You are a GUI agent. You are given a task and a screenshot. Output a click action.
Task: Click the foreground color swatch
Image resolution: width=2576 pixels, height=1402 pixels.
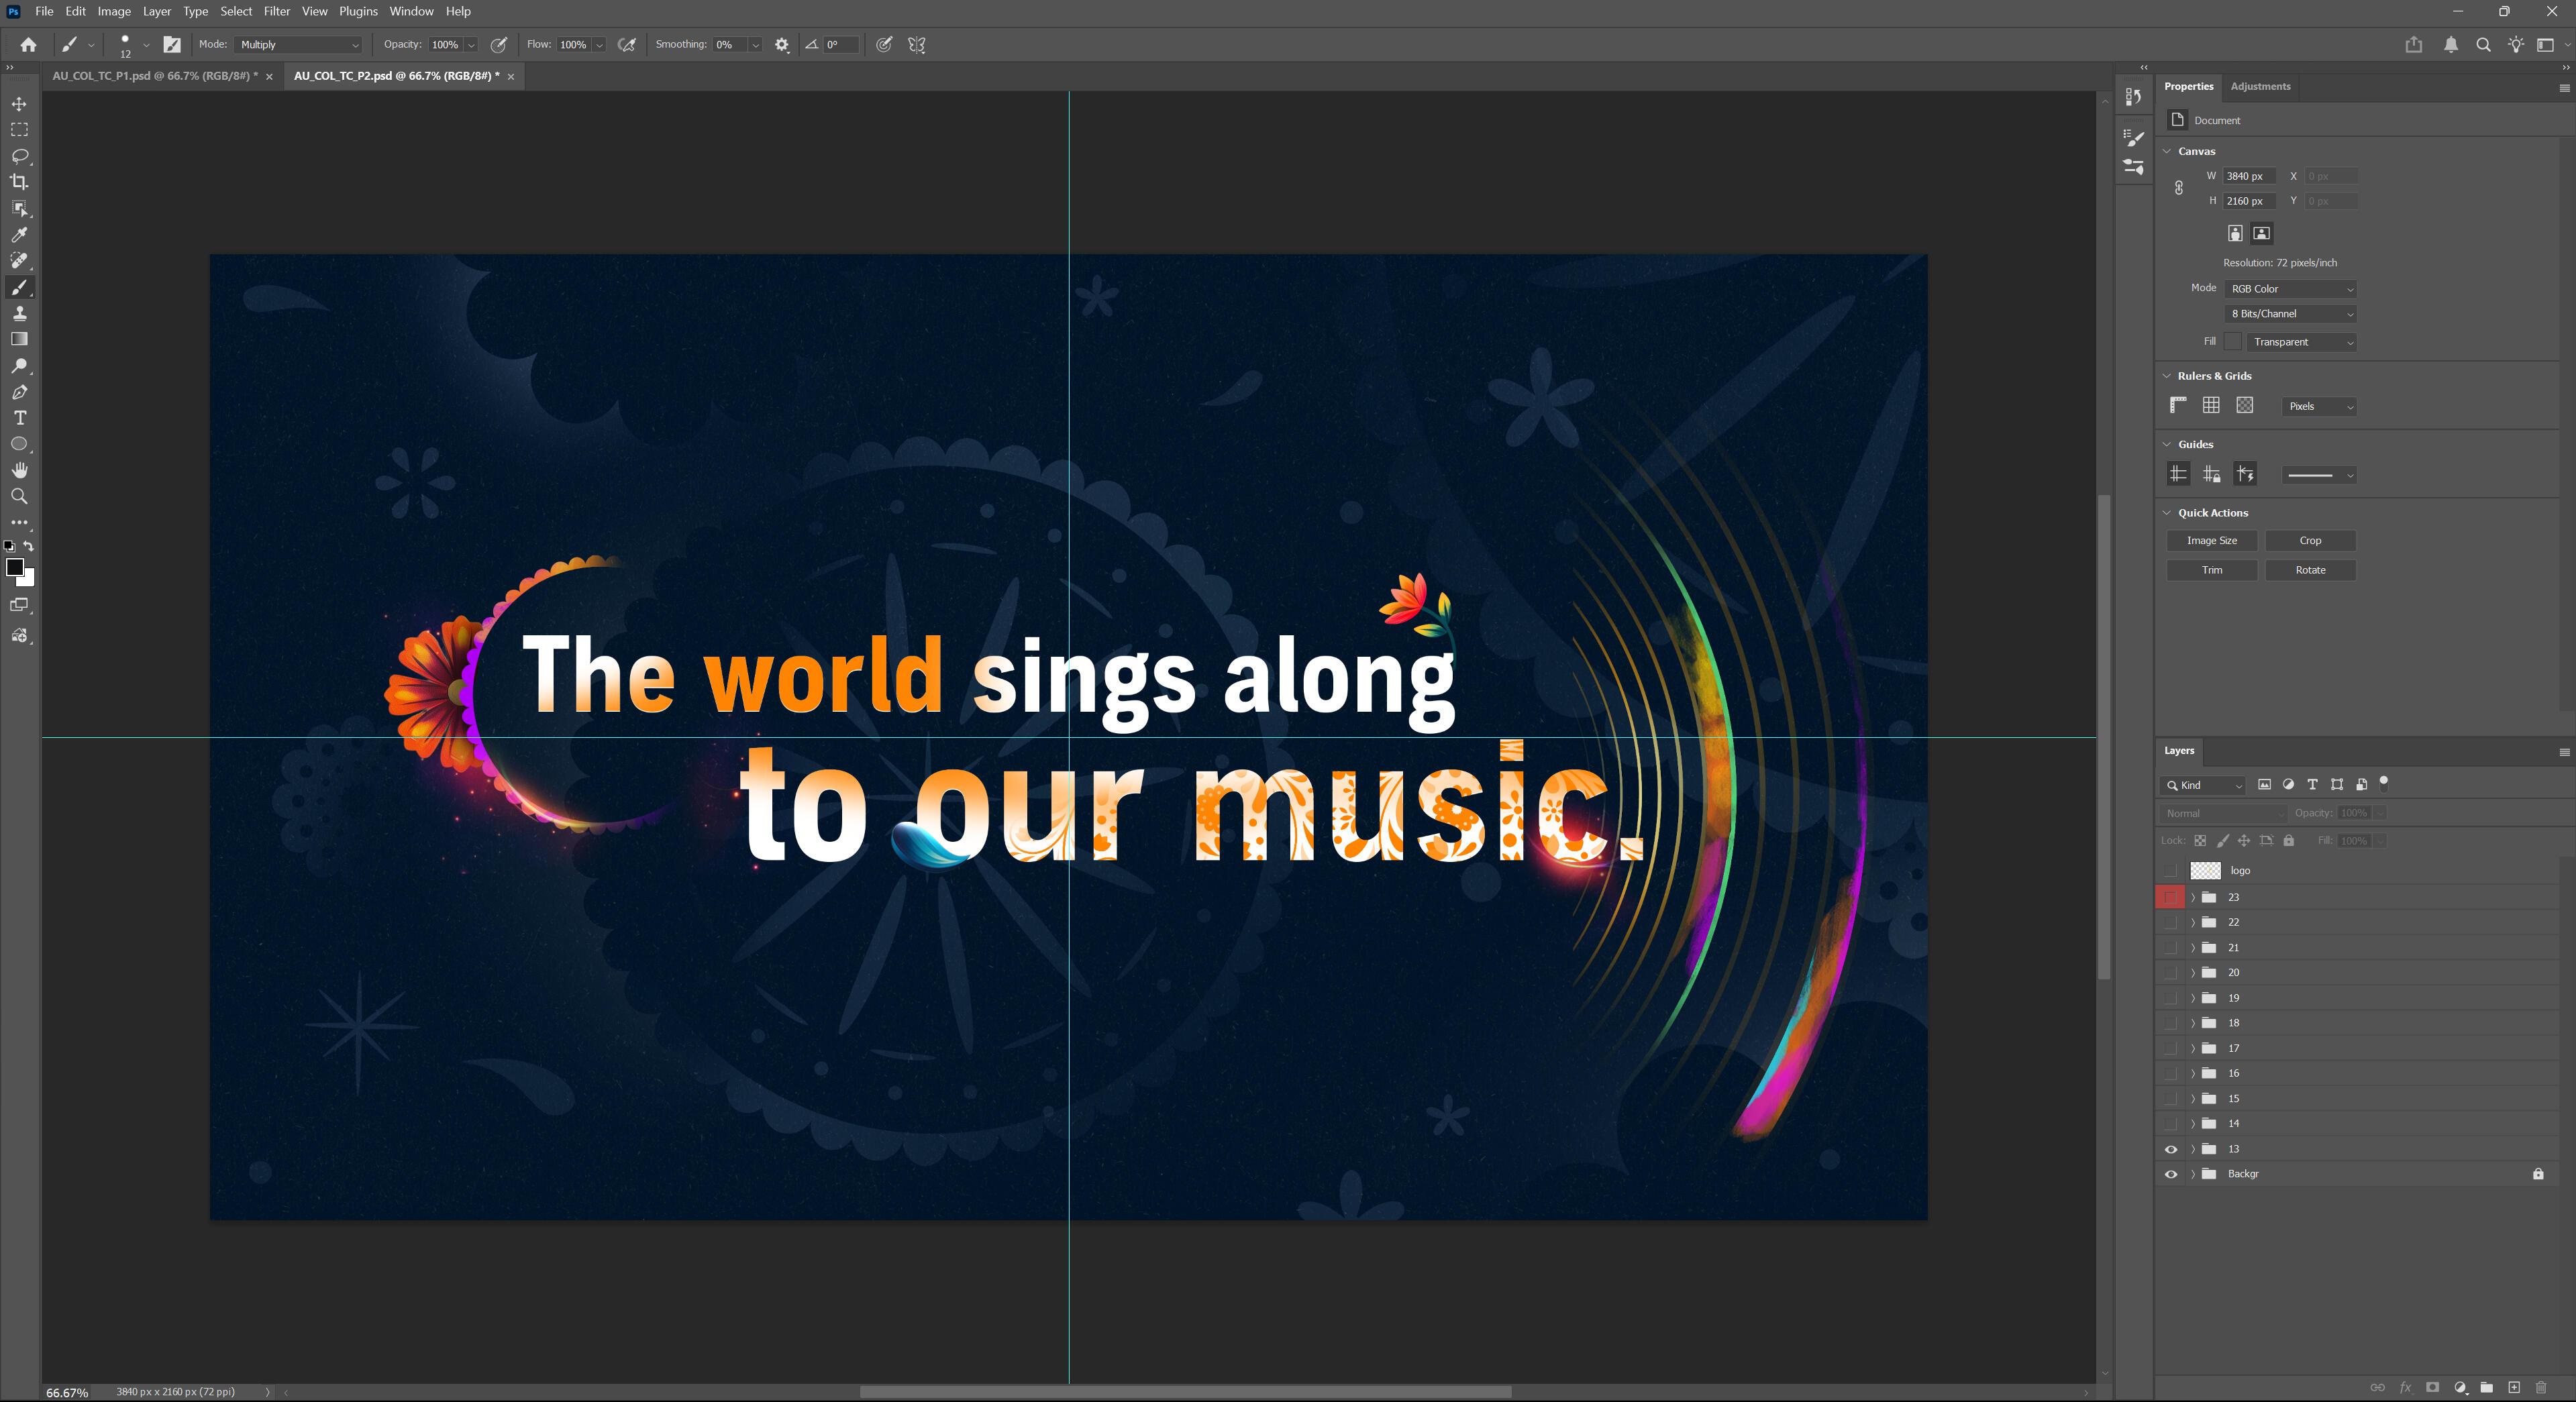(x=14, y=567)
